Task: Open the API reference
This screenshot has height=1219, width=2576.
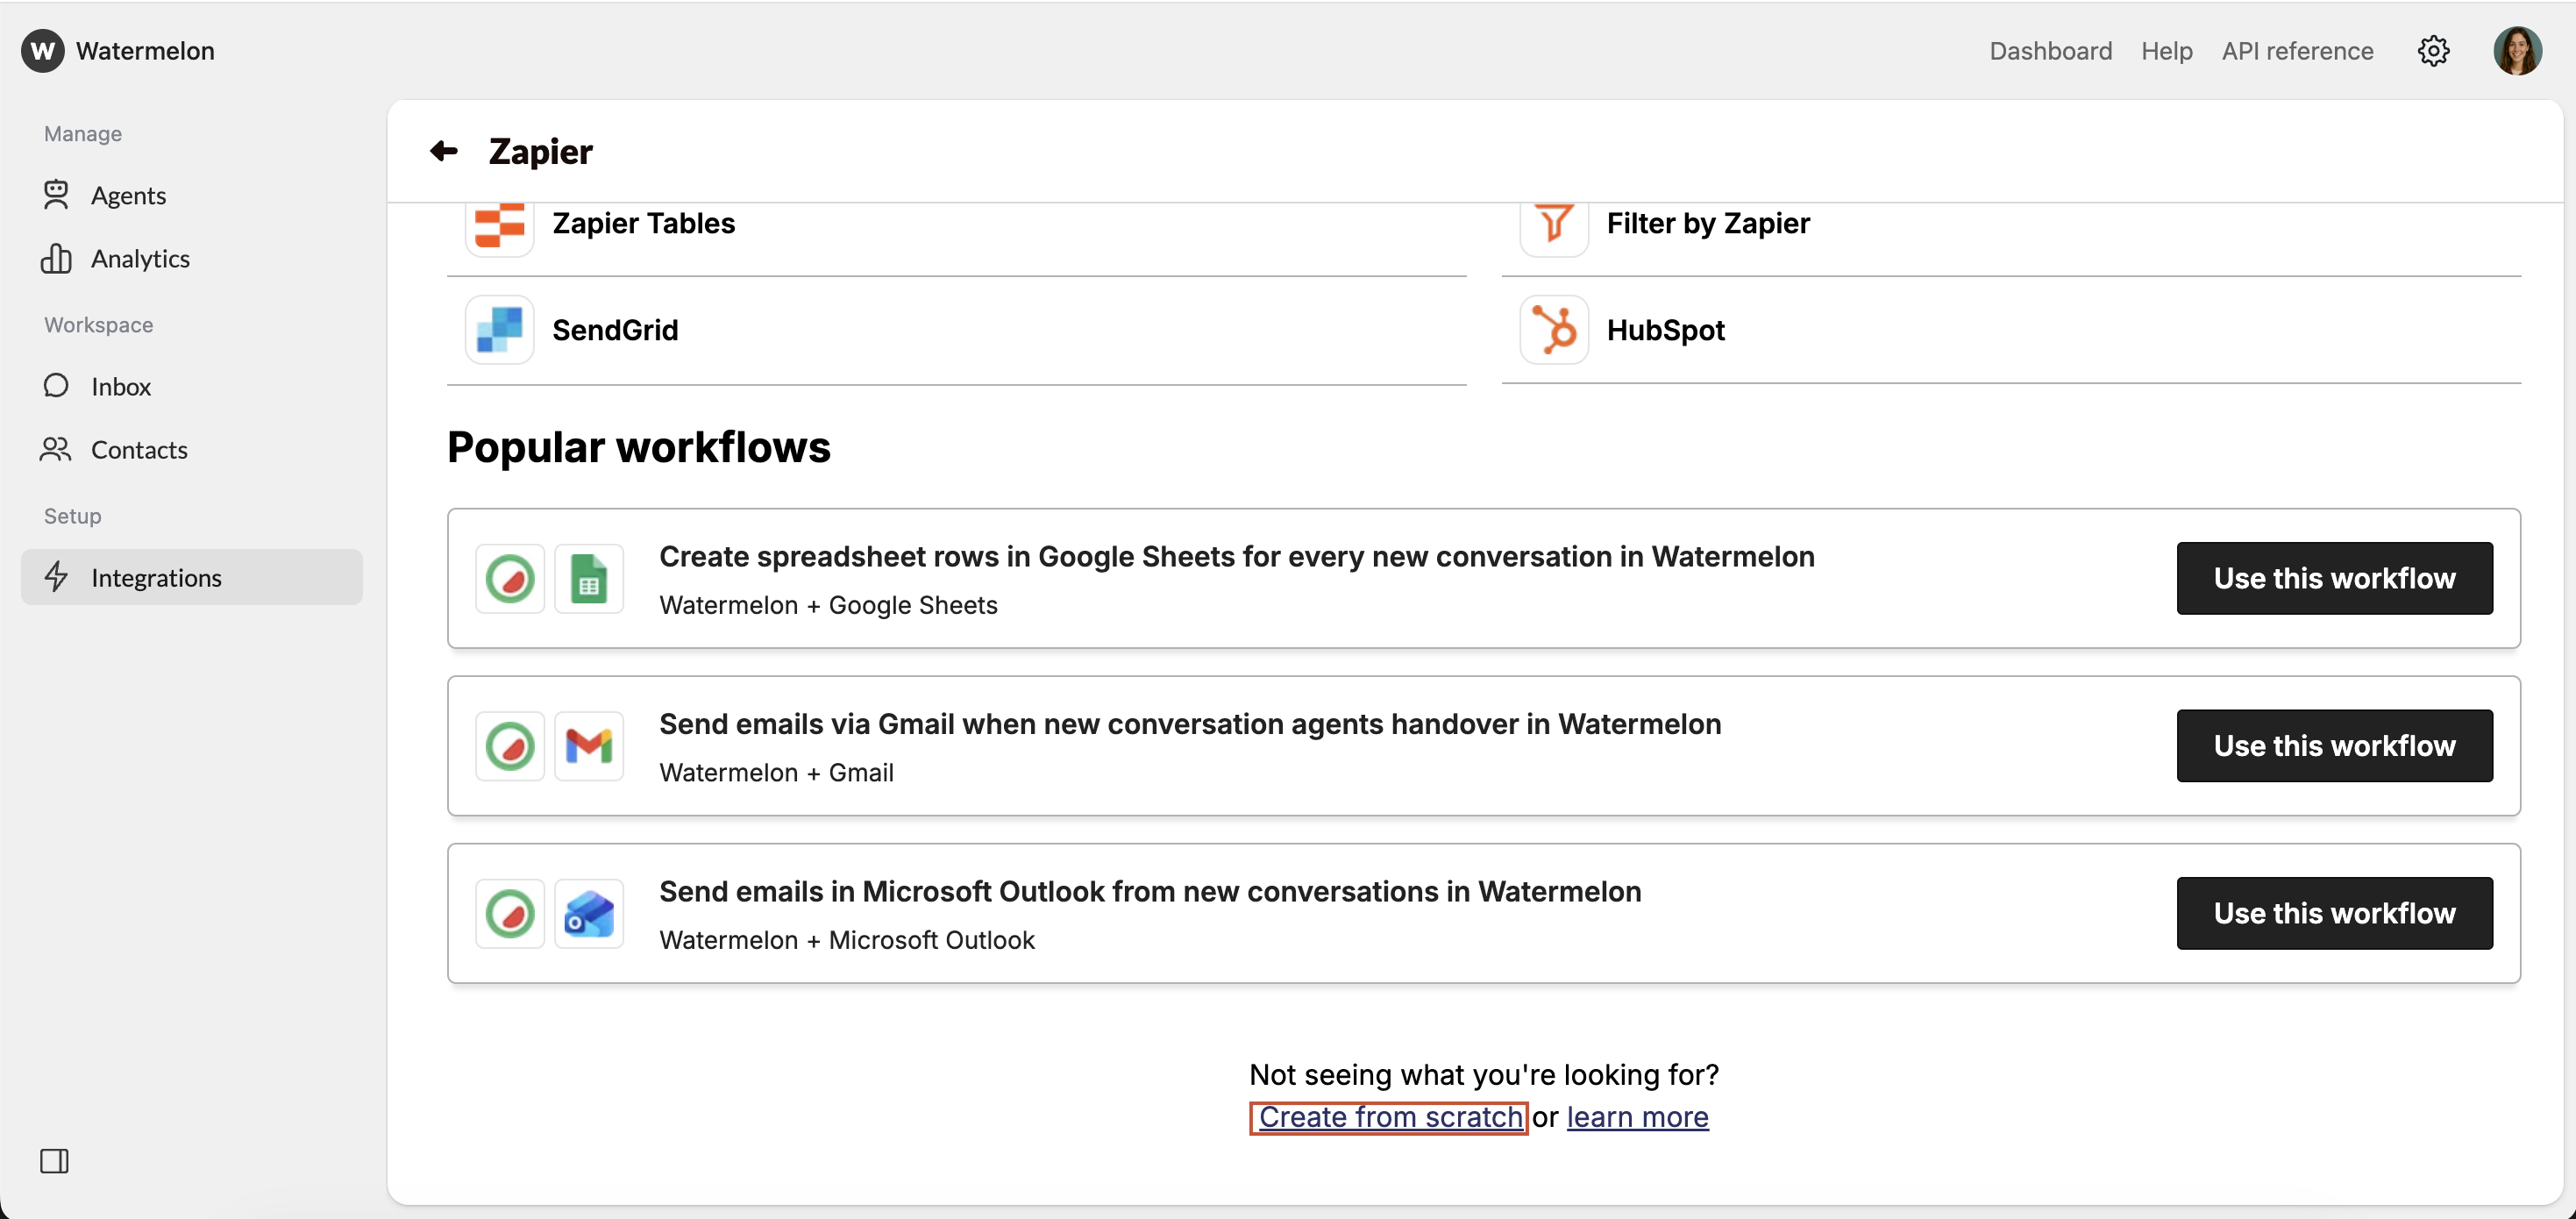Action: click(2297, 51)
